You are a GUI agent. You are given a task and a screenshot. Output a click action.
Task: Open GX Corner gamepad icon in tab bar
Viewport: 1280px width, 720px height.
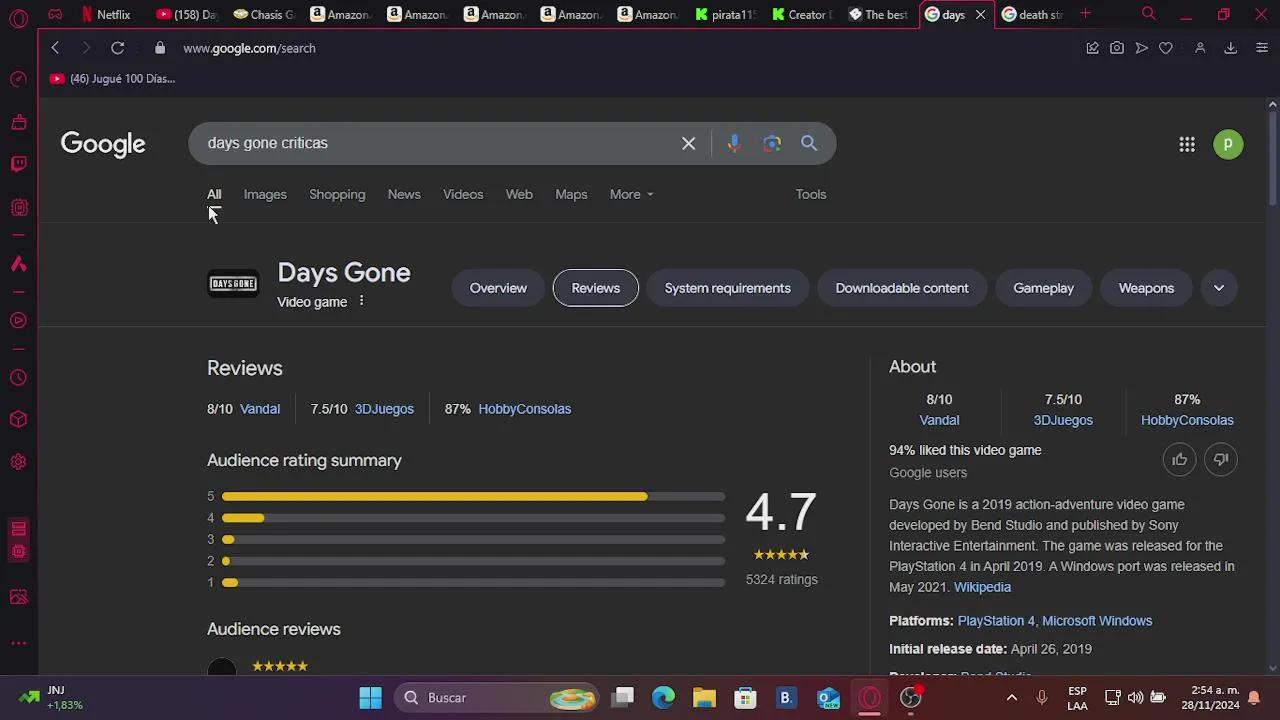pyautogui.click(x=55, y=15)
